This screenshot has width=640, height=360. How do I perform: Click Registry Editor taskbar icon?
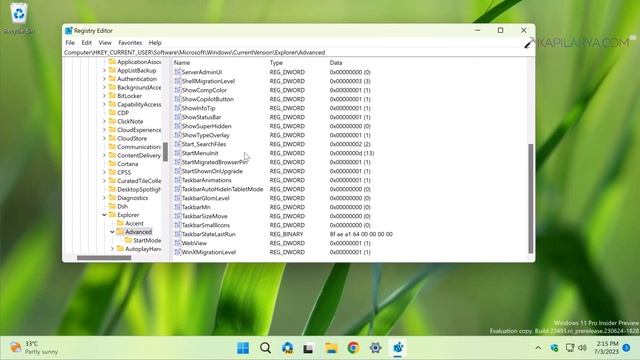(398, 348)
